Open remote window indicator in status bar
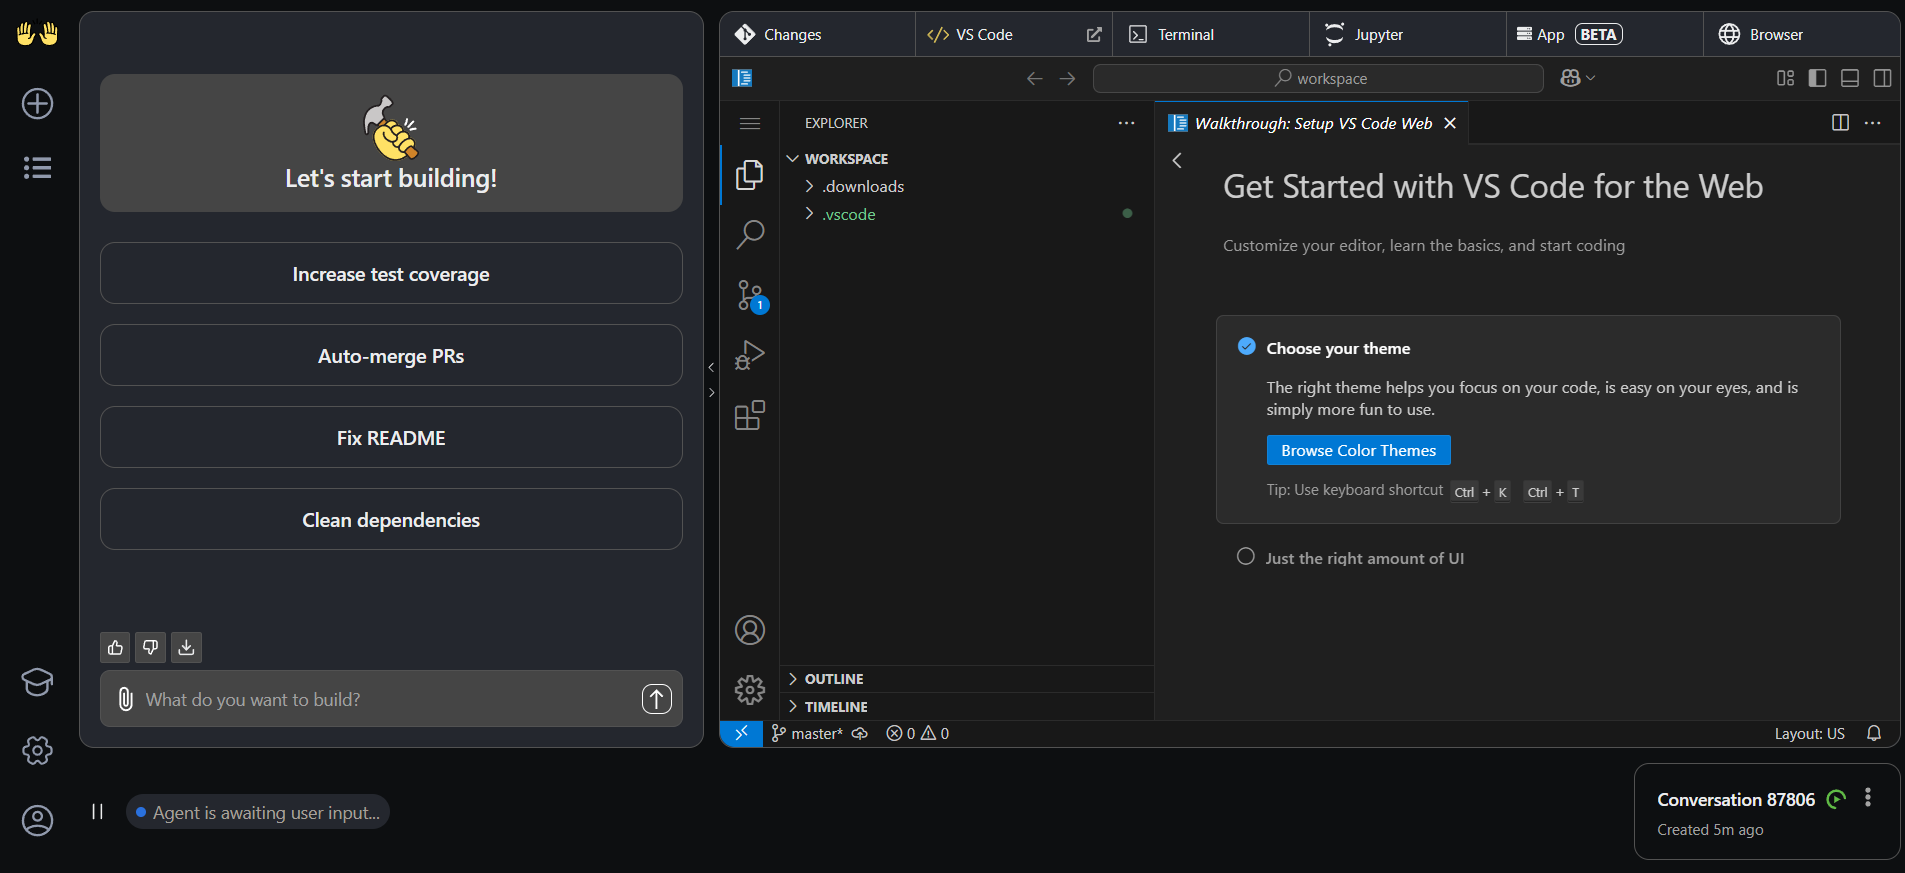The height and width of the screenshot is (873, 1905). pyautogui.click(x=741, y=734)
